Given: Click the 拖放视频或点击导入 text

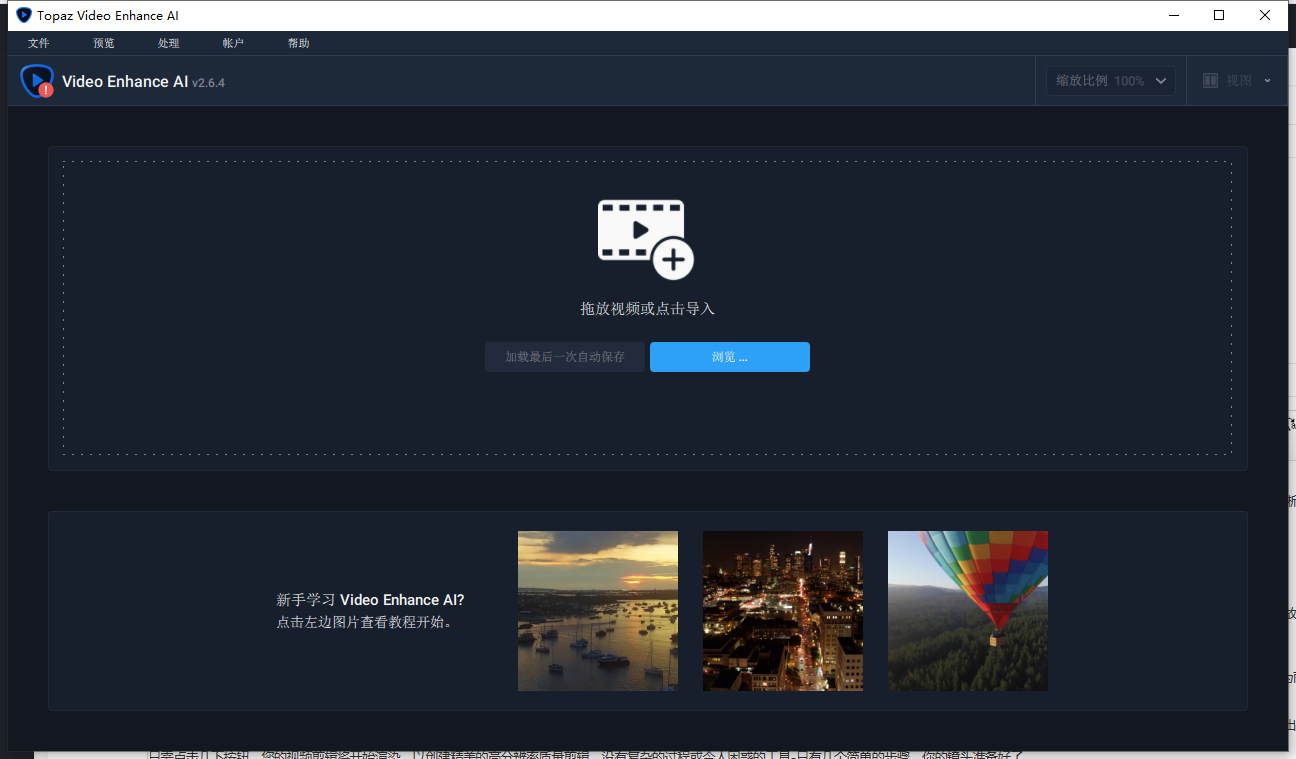Looking at the screenshot, I should click(648, 309).
